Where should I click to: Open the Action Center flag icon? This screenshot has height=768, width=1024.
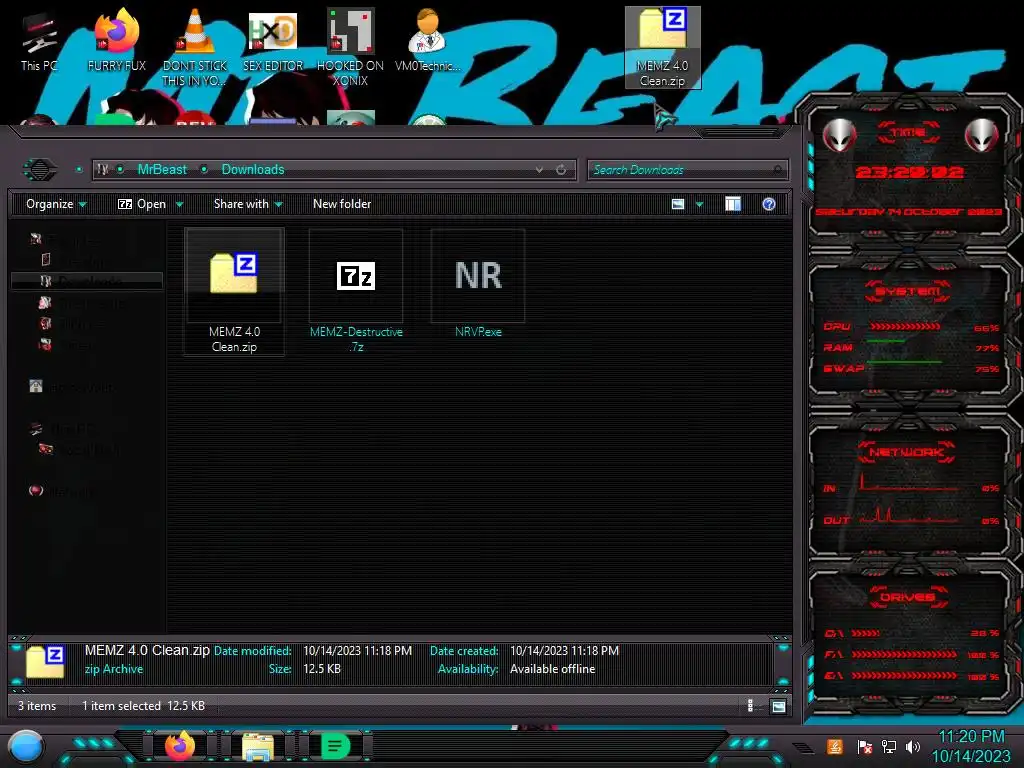(864, 746)
